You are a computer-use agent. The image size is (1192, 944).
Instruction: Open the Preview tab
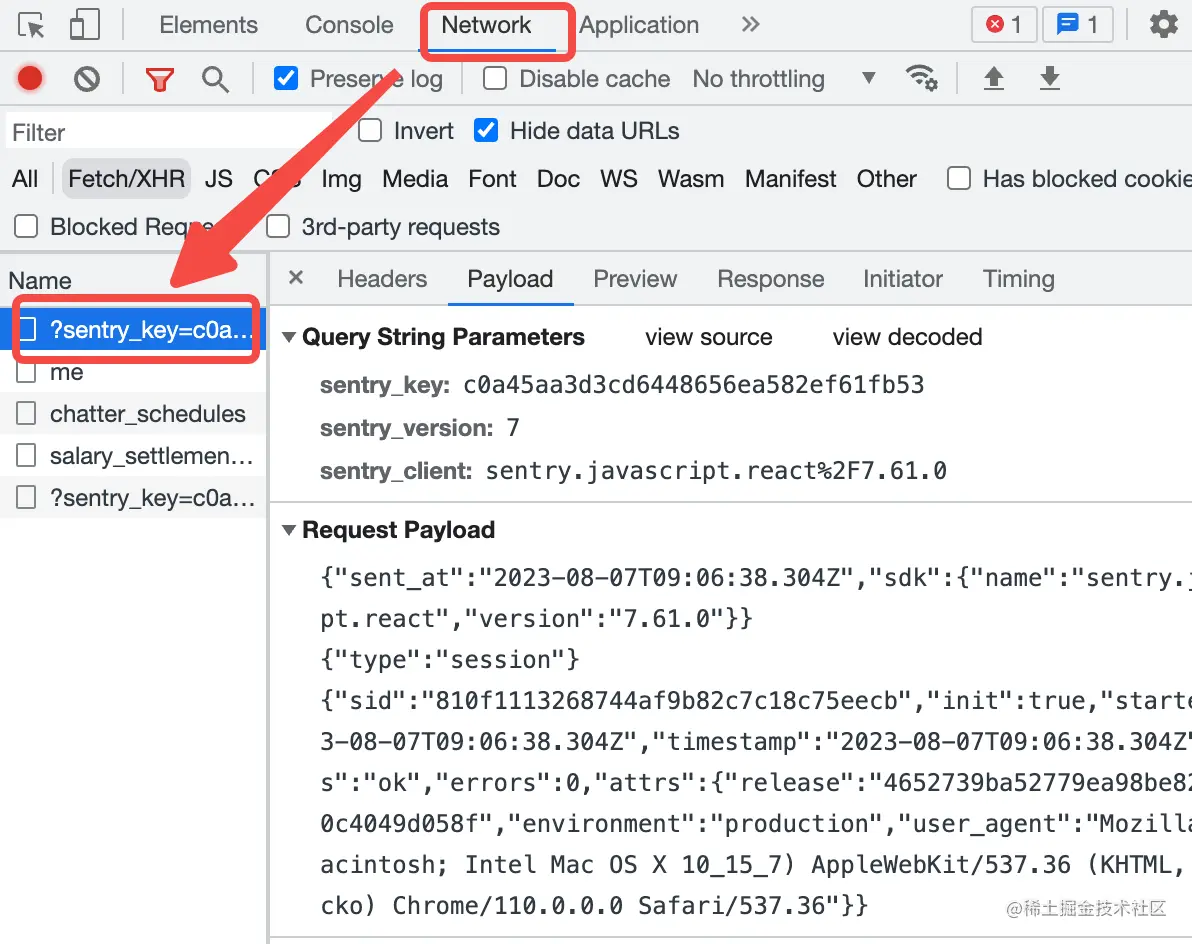pyautogui.click(x=635, y=279)
